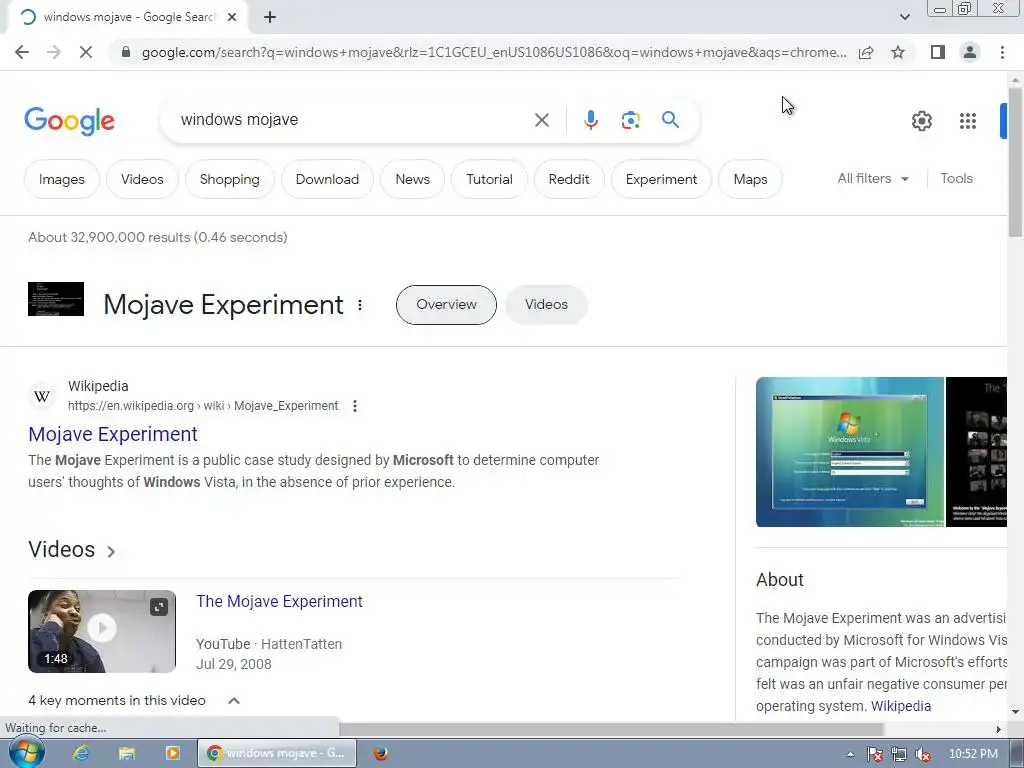Collapse the 4 key moments section
1024x768 pixels.
[x=234, y=701]
